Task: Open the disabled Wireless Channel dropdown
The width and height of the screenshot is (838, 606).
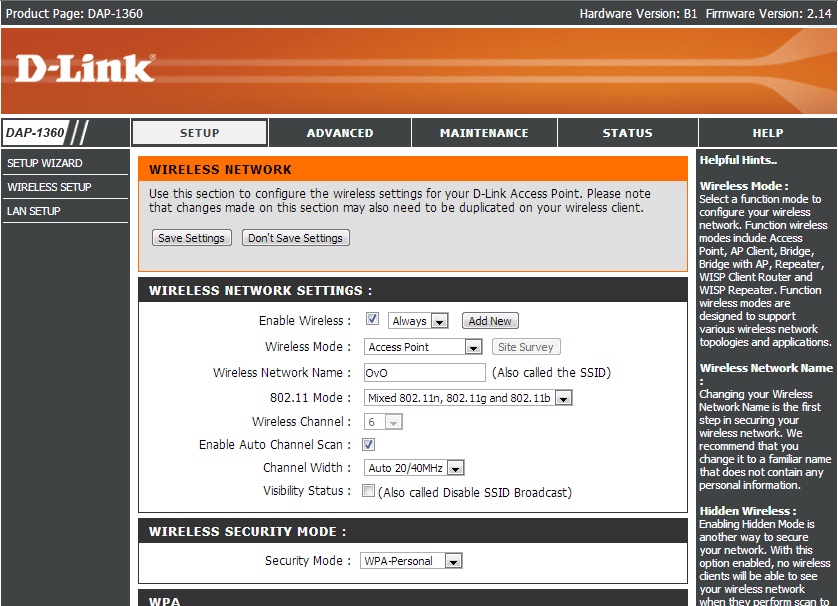Action: tap(382, 422)
